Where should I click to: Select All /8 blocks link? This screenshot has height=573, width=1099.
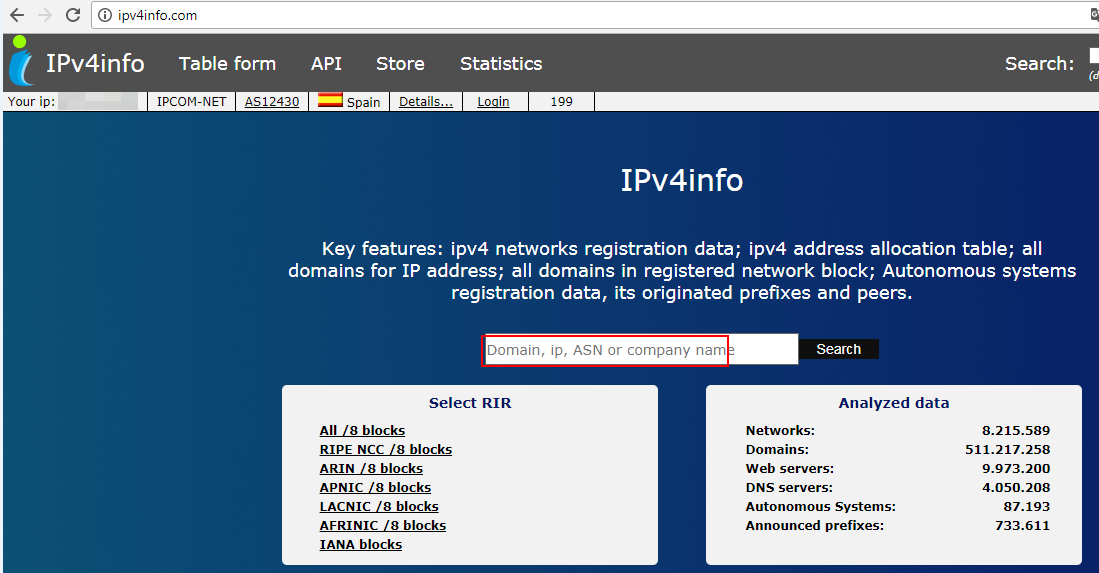click(362, 431)
